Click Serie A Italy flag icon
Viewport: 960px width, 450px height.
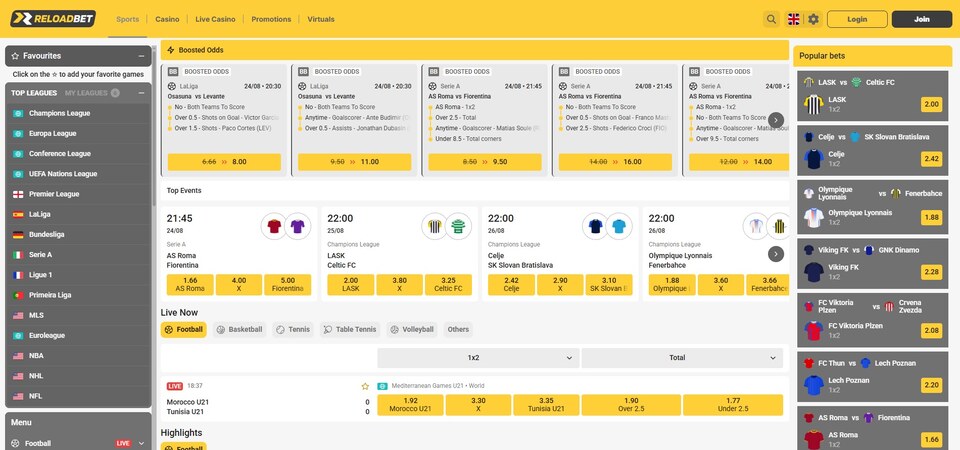pyautogui.click(x=18, y=255)
